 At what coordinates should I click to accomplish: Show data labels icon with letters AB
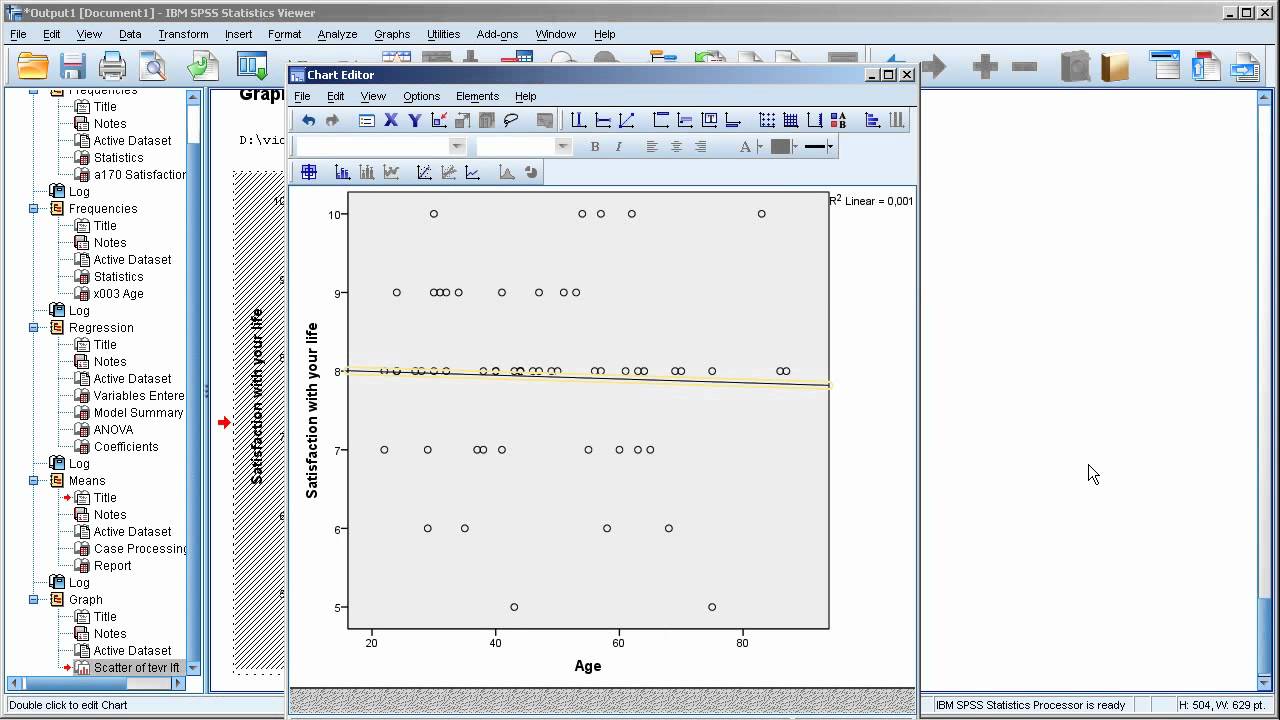pyautogui.click(x=838, y=120)
